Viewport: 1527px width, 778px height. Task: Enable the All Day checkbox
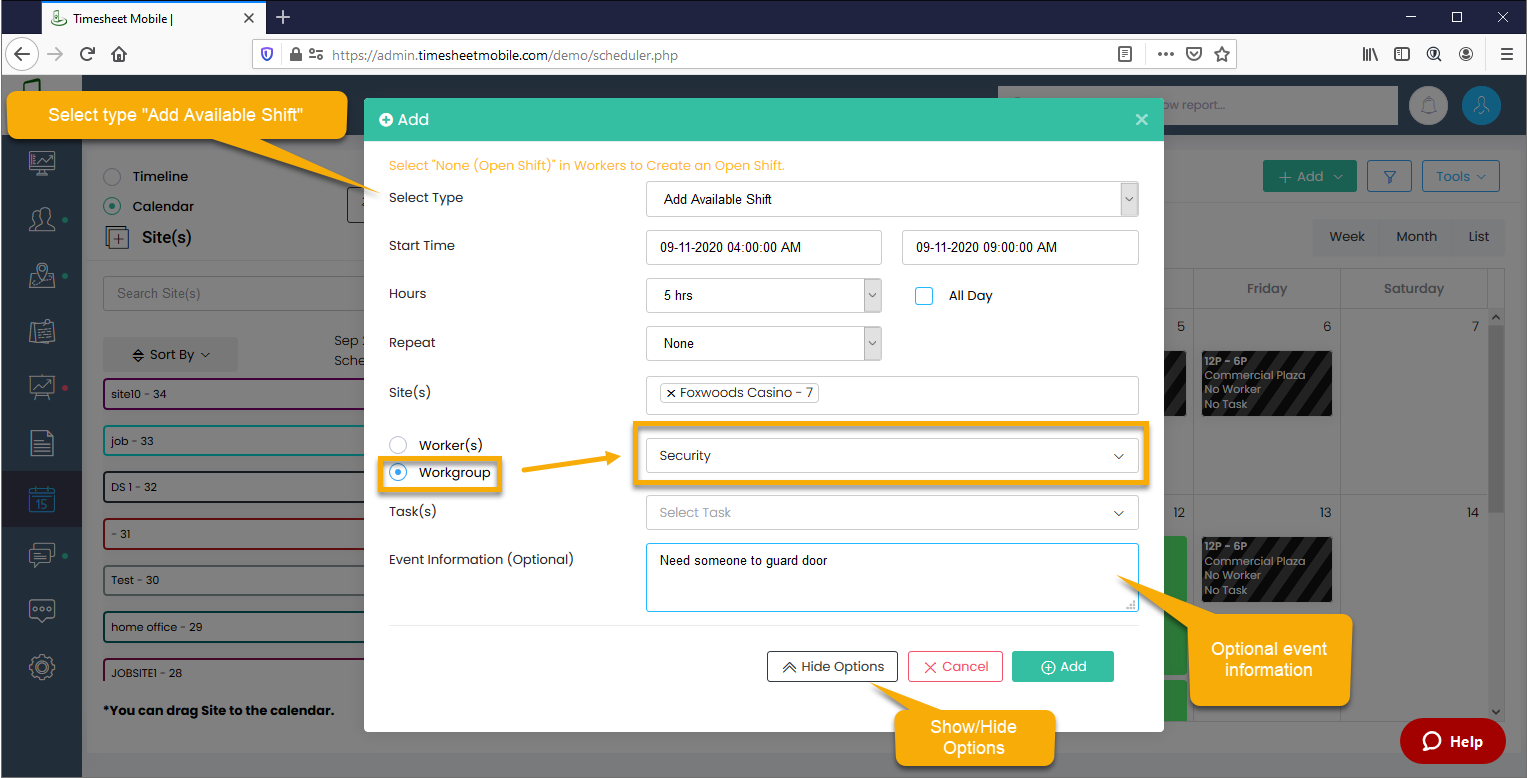(x=924, y=296)
